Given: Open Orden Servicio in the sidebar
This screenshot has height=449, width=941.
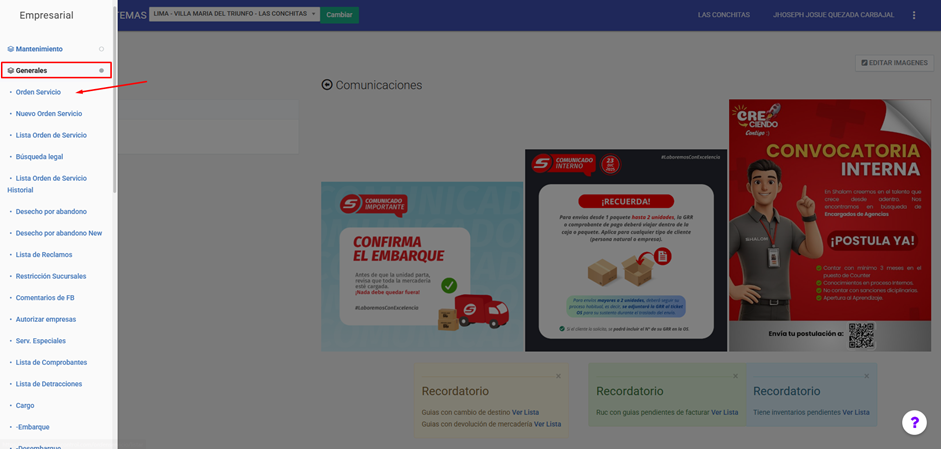Looking at the screenshot, I should (38, 92).
